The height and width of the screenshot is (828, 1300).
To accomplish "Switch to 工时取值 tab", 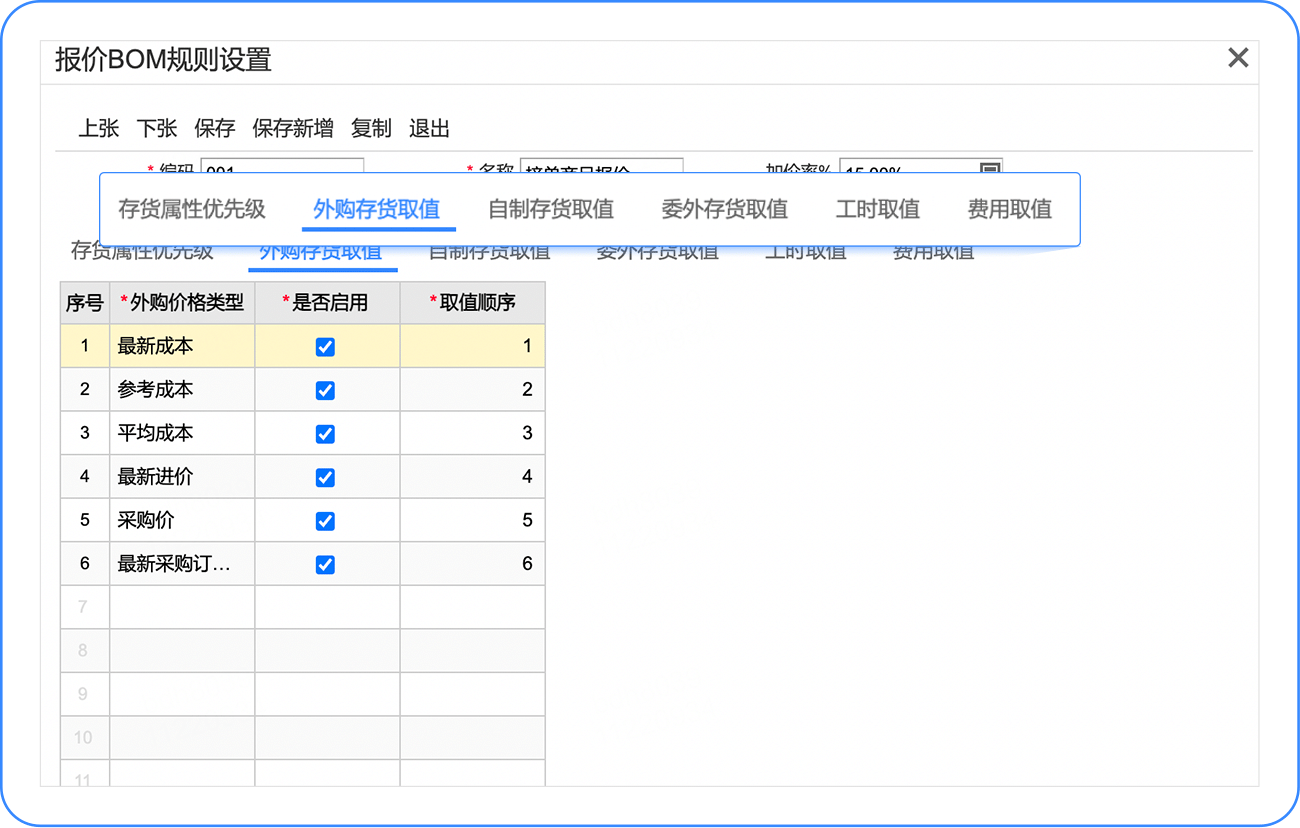I will point(878,209).
